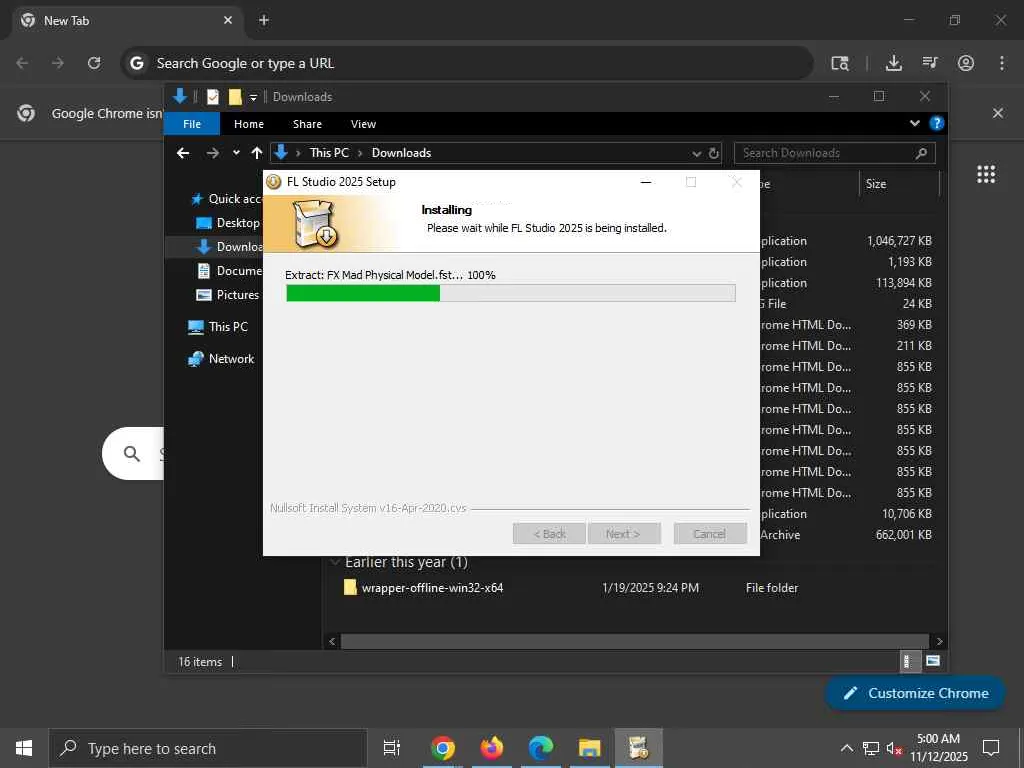
Task: Open Explorer File menu
Action: pyautogui.click(x=192, y=124)
